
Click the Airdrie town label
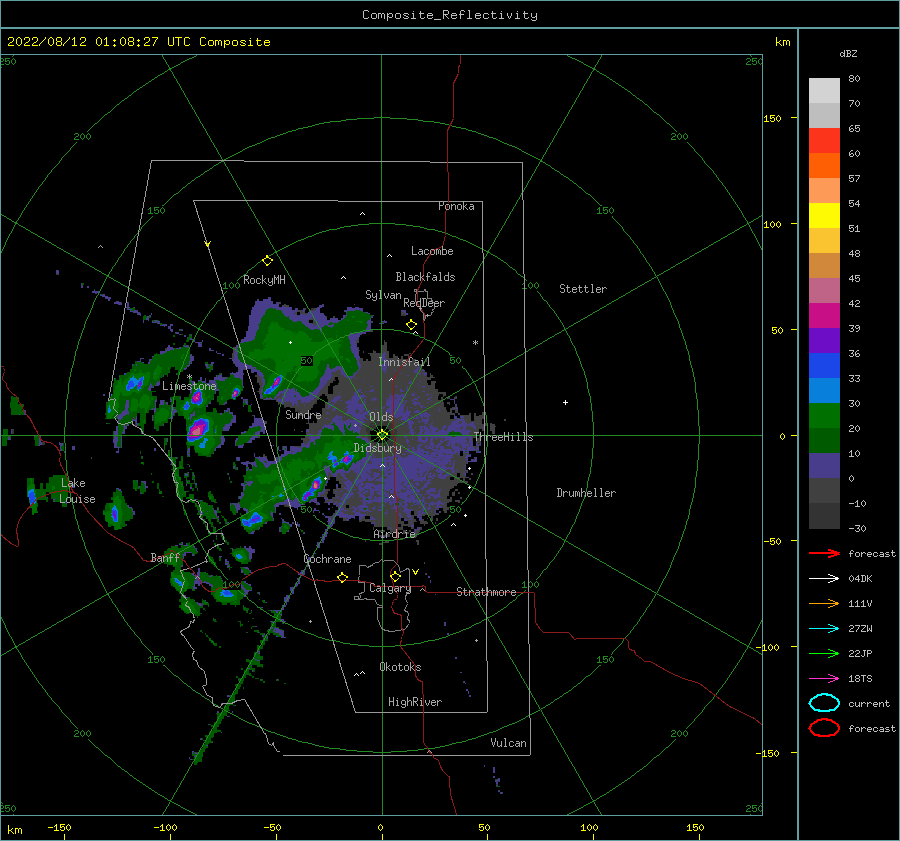(394, 534)
